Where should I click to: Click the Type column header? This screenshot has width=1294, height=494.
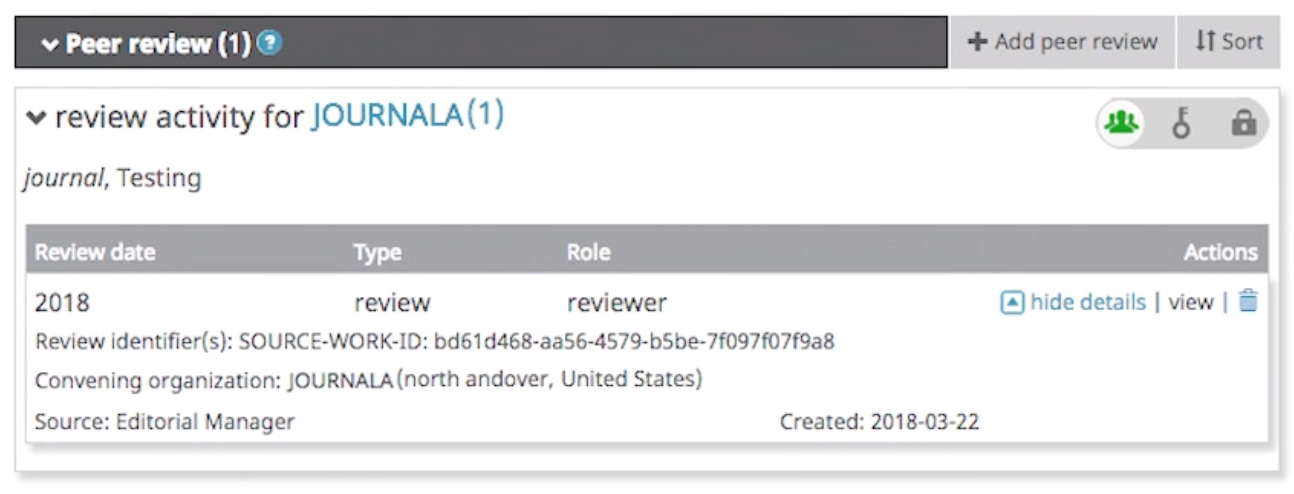tap(377, 252)
